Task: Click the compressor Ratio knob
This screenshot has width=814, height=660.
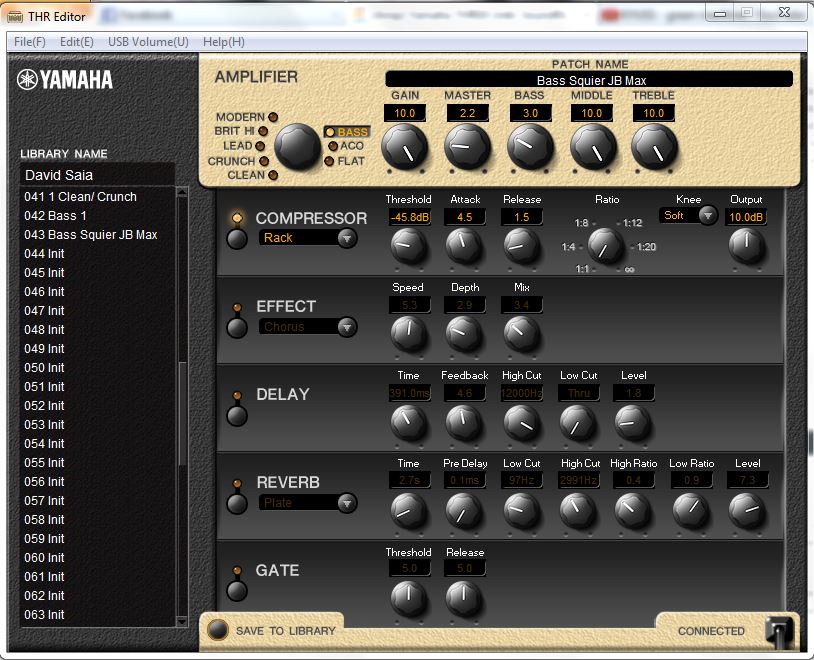Action: tap(605, 245)
